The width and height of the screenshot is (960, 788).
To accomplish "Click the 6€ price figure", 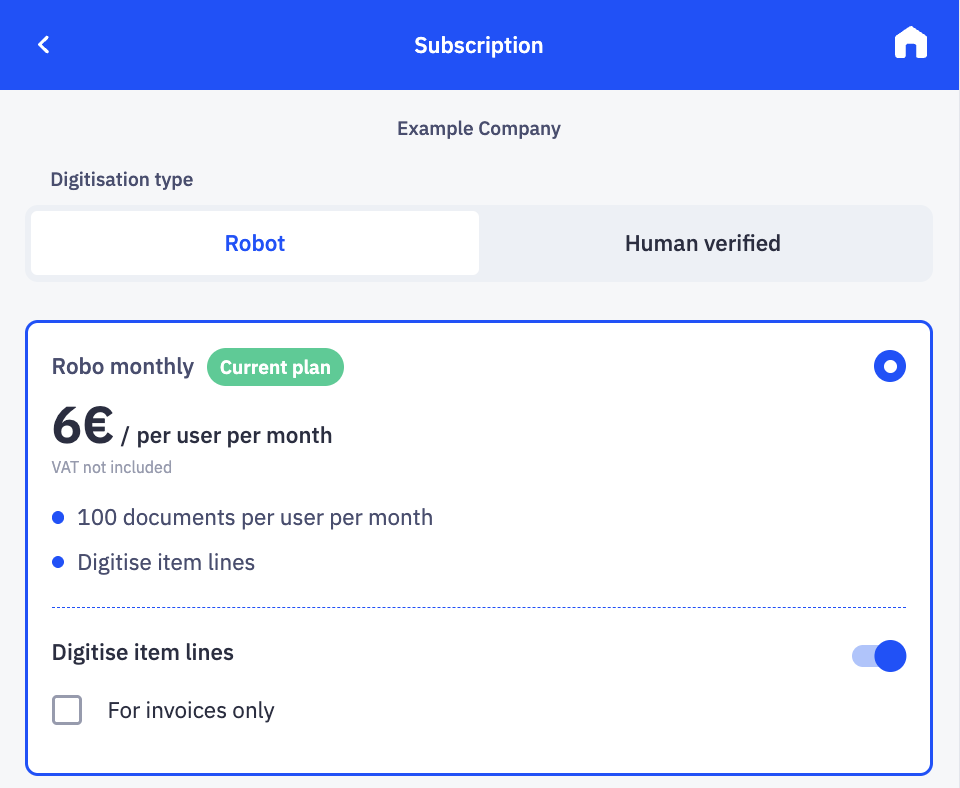I will [x=83, y=426].
